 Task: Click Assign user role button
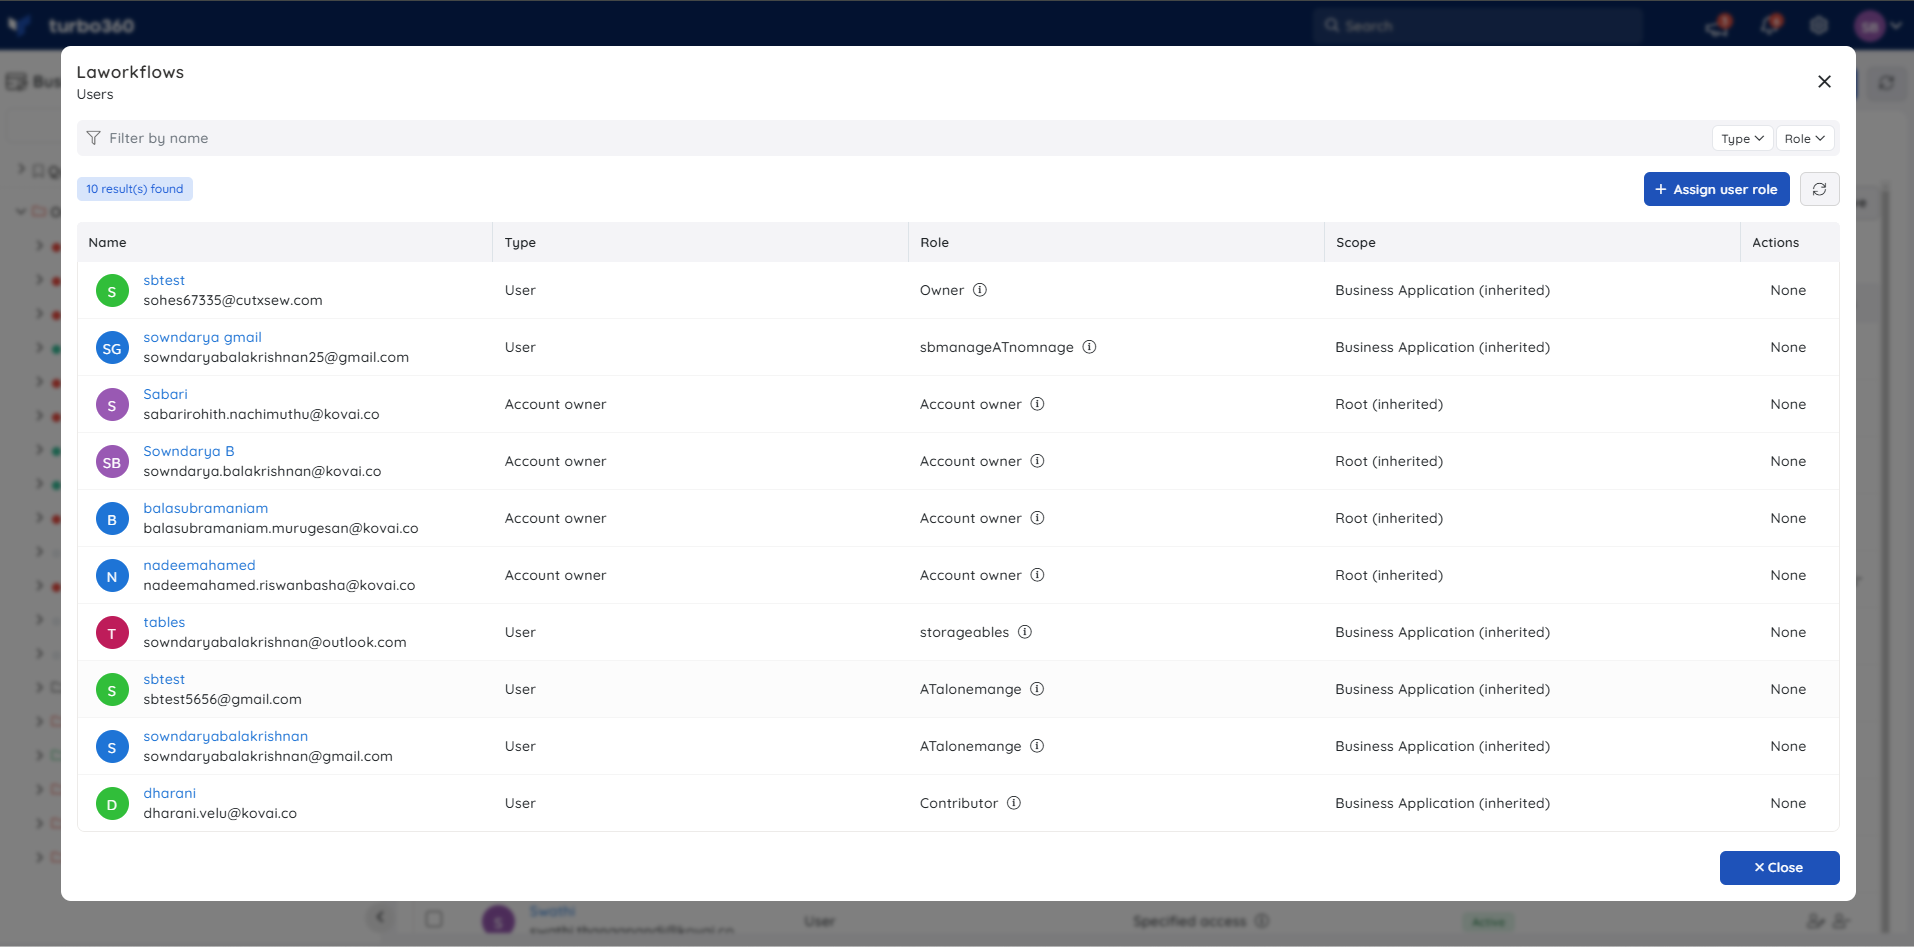tap(1716, 189)
